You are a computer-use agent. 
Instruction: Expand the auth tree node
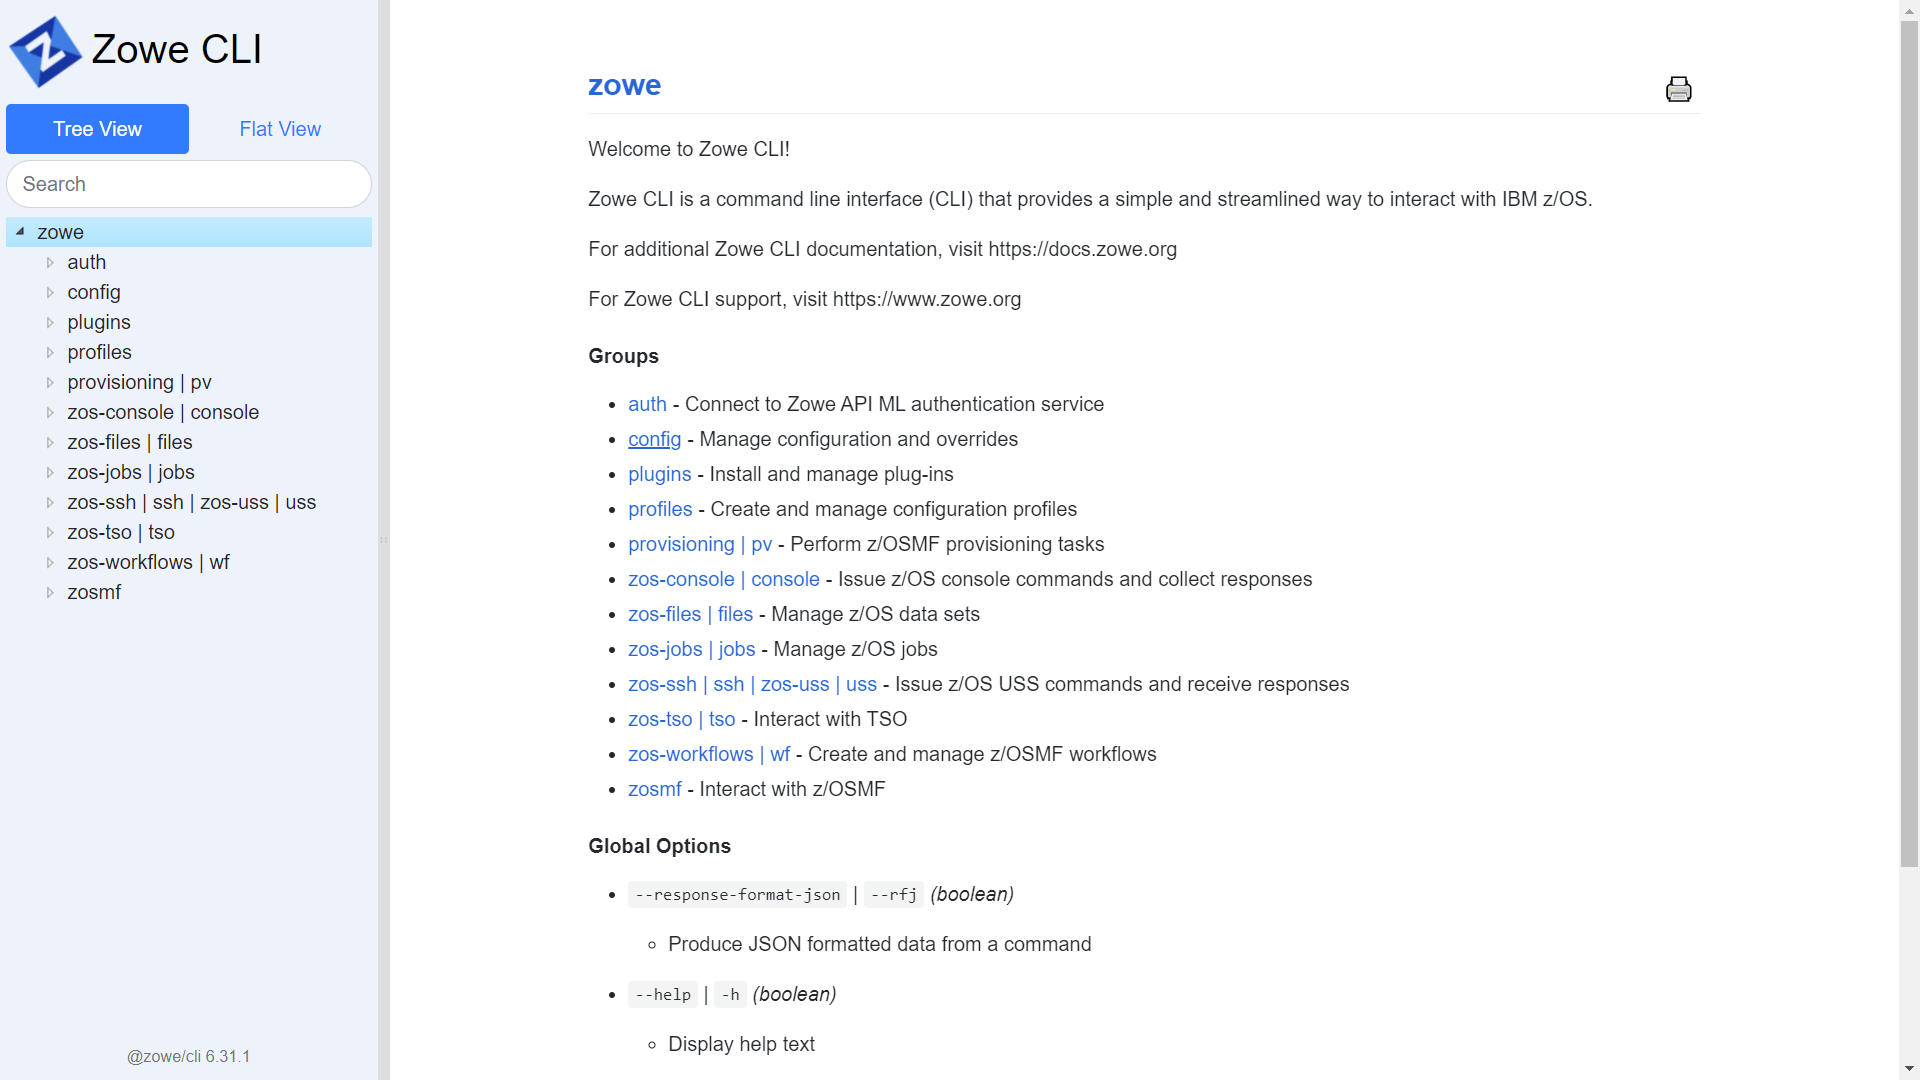[50, 262]
